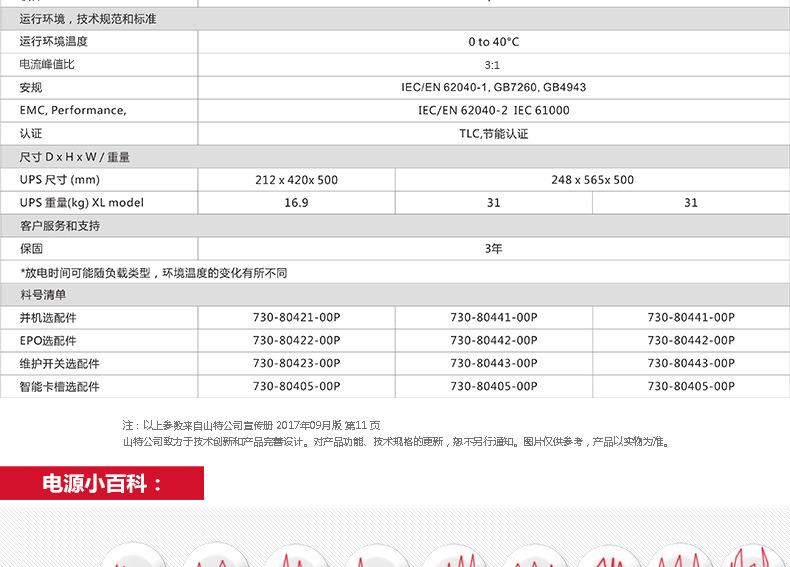Select the 16.9 weight value

tap(296, 203)
